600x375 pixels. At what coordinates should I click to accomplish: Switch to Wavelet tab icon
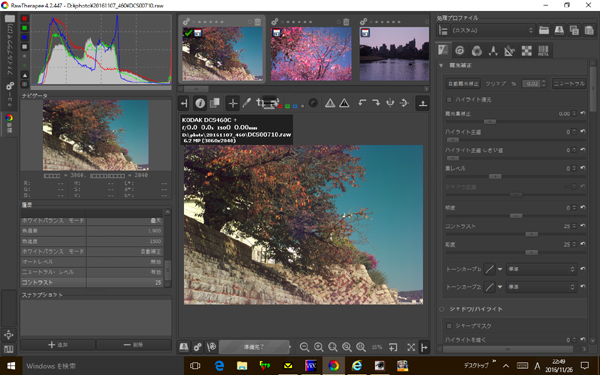click(x=493, y=50)
